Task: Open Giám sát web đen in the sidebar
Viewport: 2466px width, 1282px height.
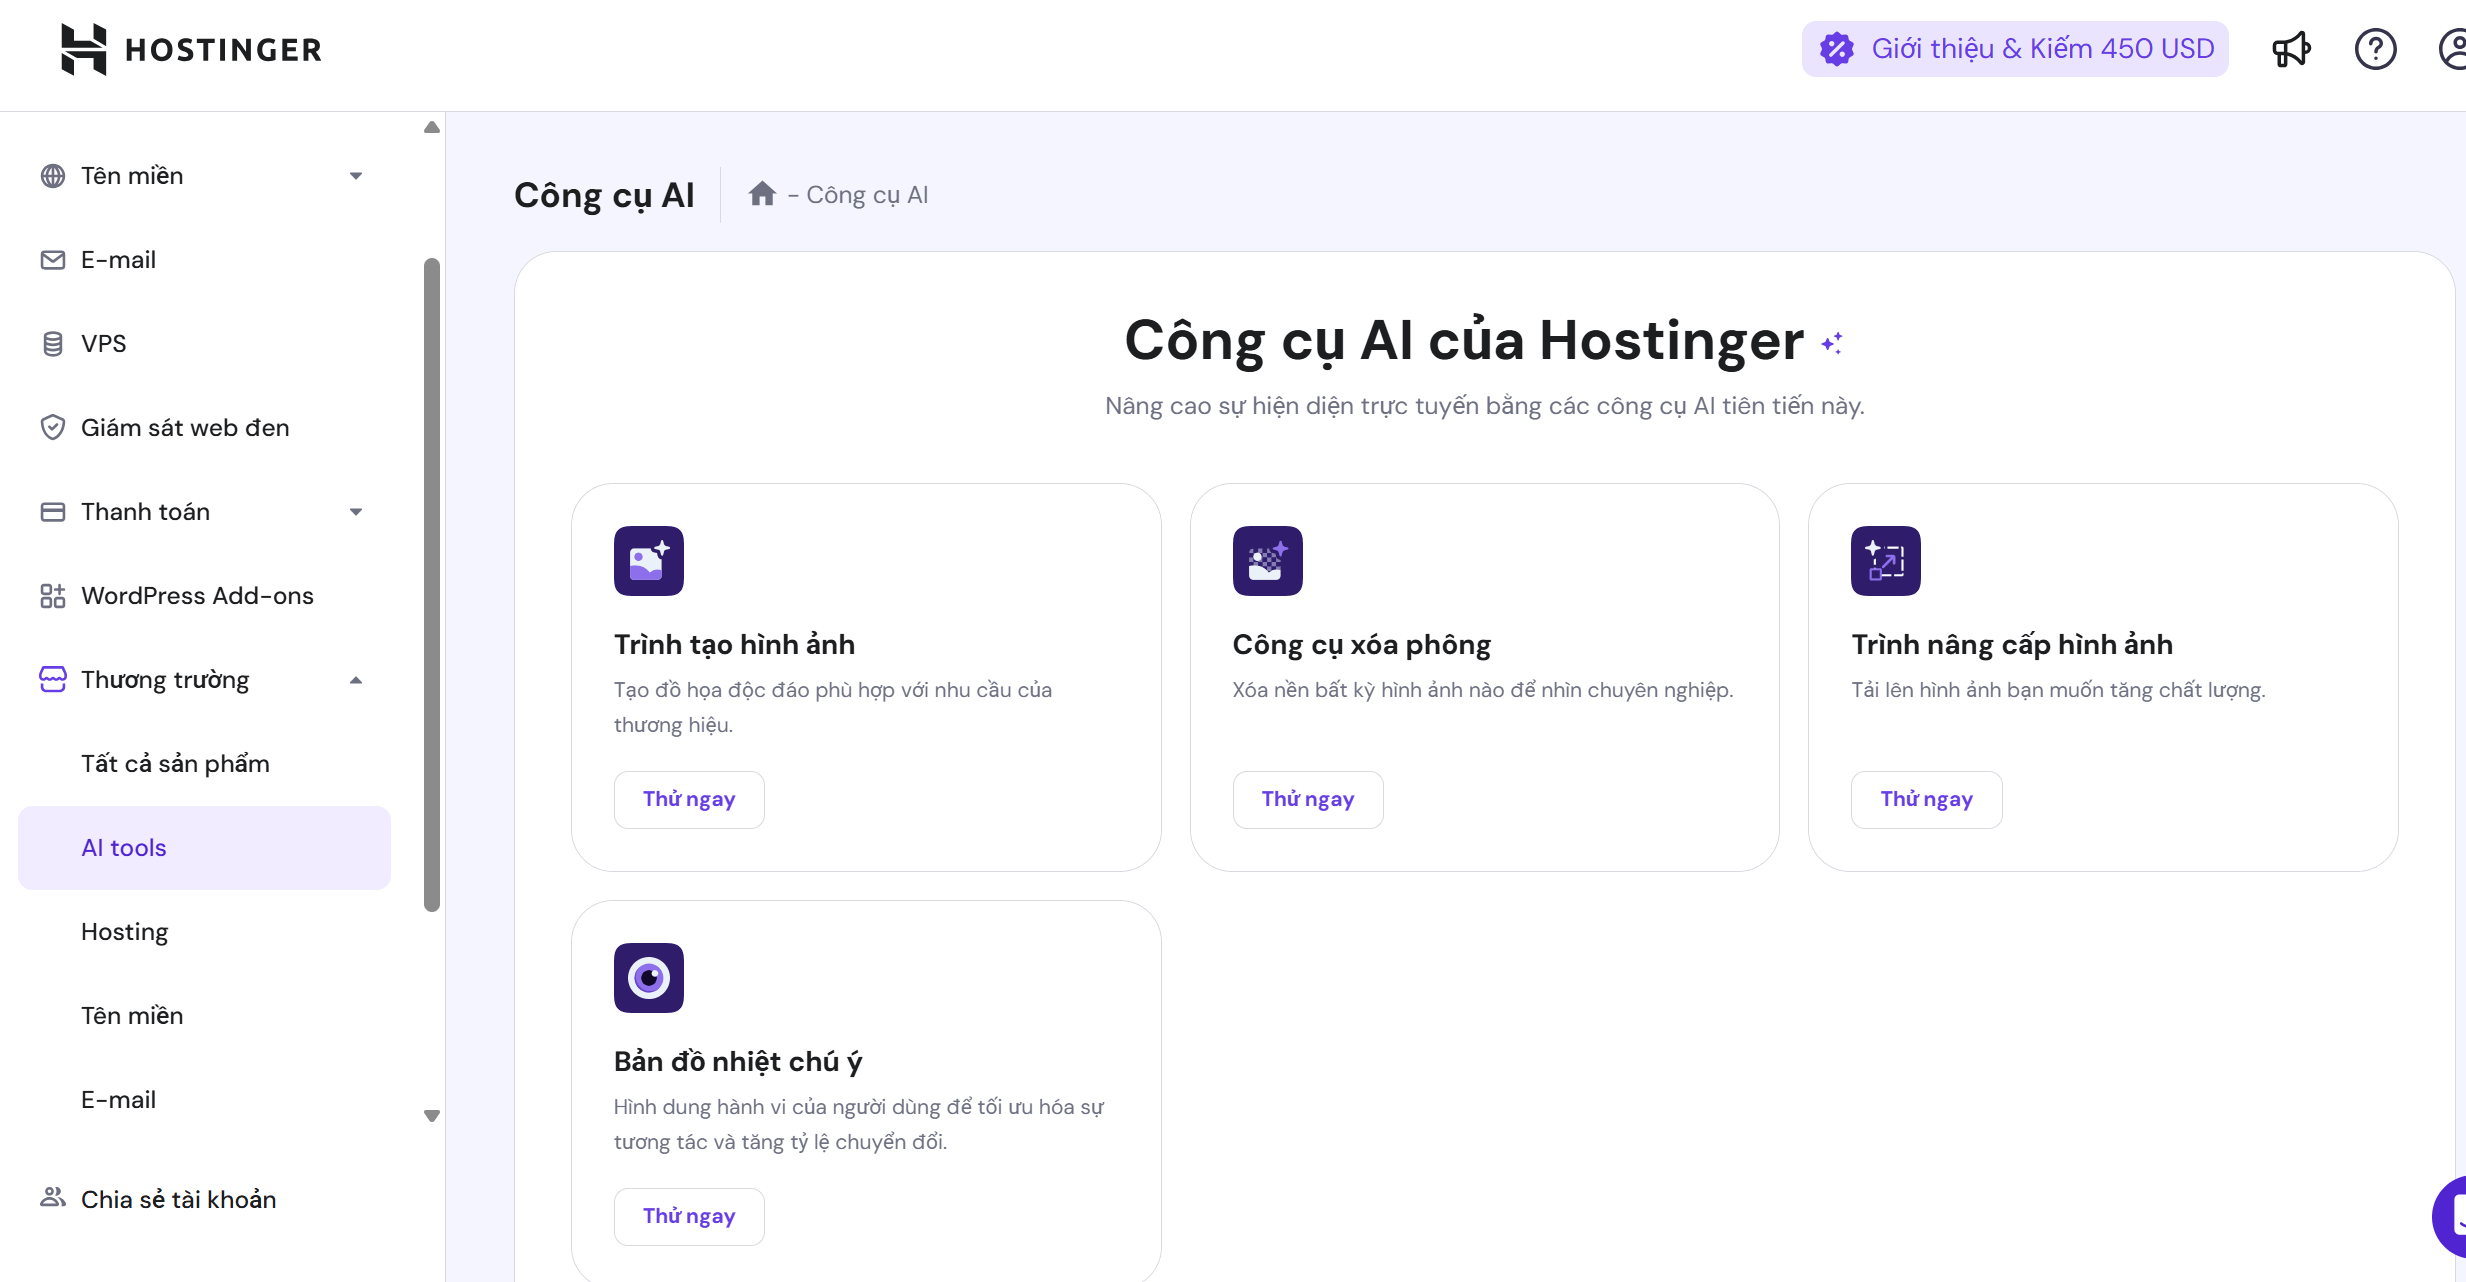Action: [204, 428]
